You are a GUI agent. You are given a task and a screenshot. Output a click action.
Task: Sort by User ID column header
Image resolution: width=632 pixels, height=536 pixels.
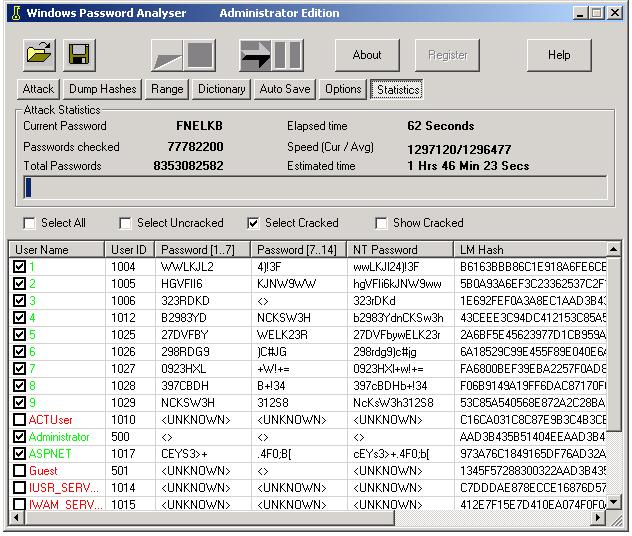(130, 249)
